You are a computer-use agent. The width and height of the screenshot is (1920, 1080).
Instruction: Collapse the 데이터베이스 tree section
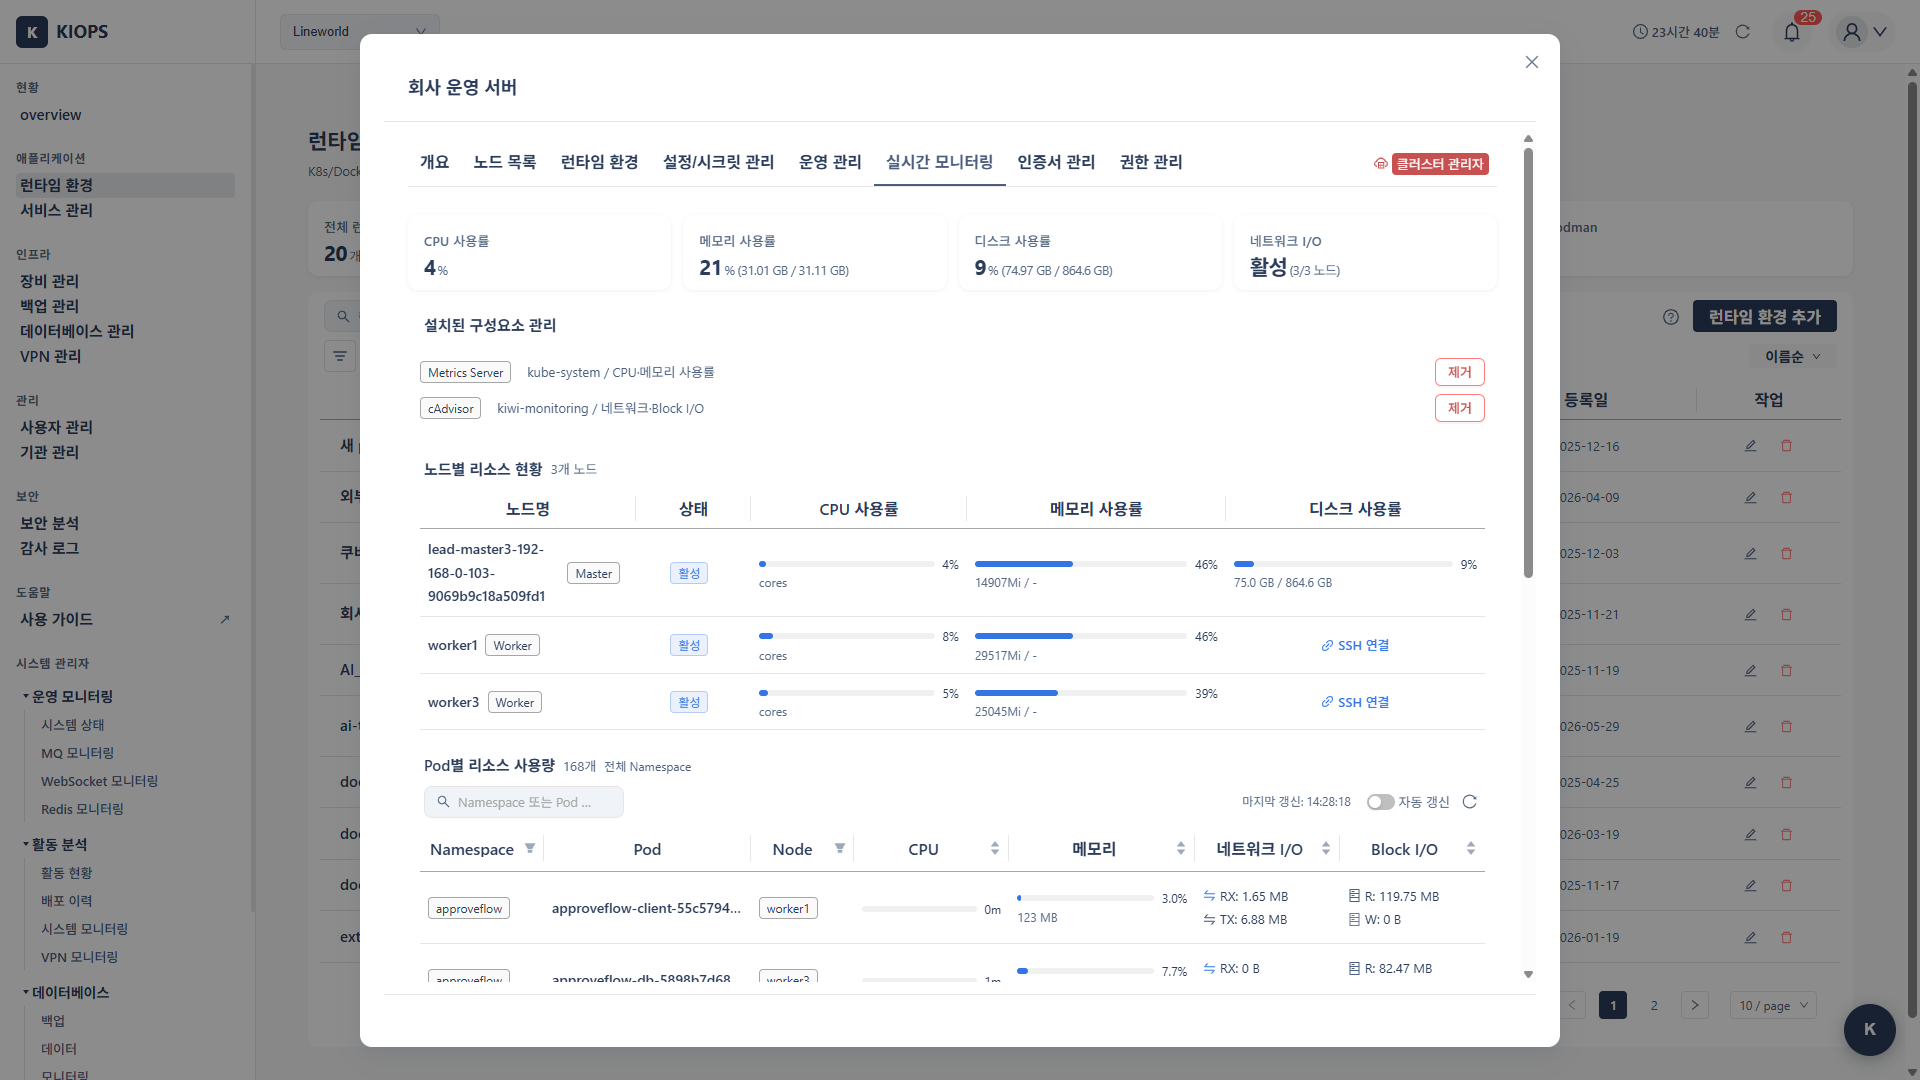point(26,992)
